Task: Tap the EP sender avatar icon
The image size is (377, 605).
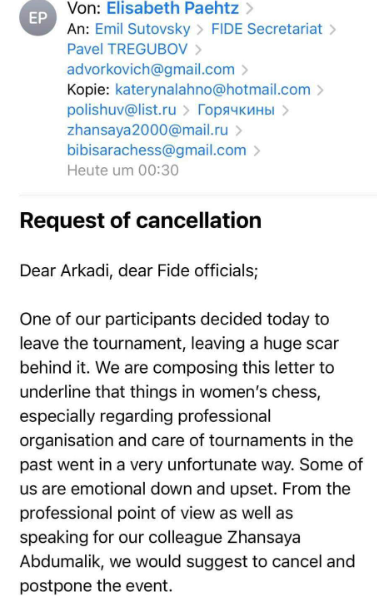Action: click(38, 18)
